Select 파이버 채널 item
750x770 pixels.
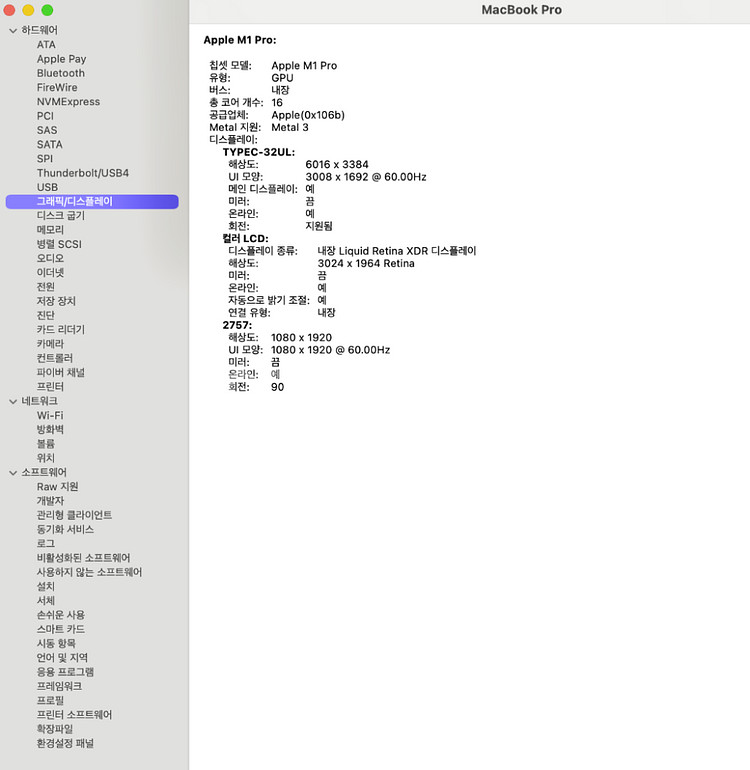61,372
